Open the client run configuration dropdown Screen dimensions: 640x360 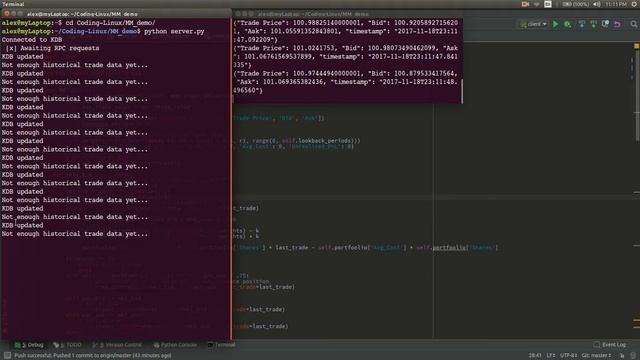pyautogui.click(x=533, y=24)
